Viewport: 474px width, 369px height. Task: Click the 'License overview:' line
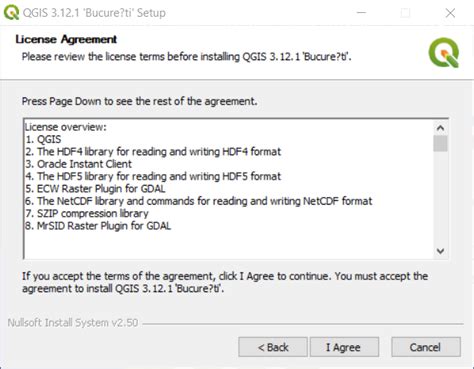coord(66,127)
